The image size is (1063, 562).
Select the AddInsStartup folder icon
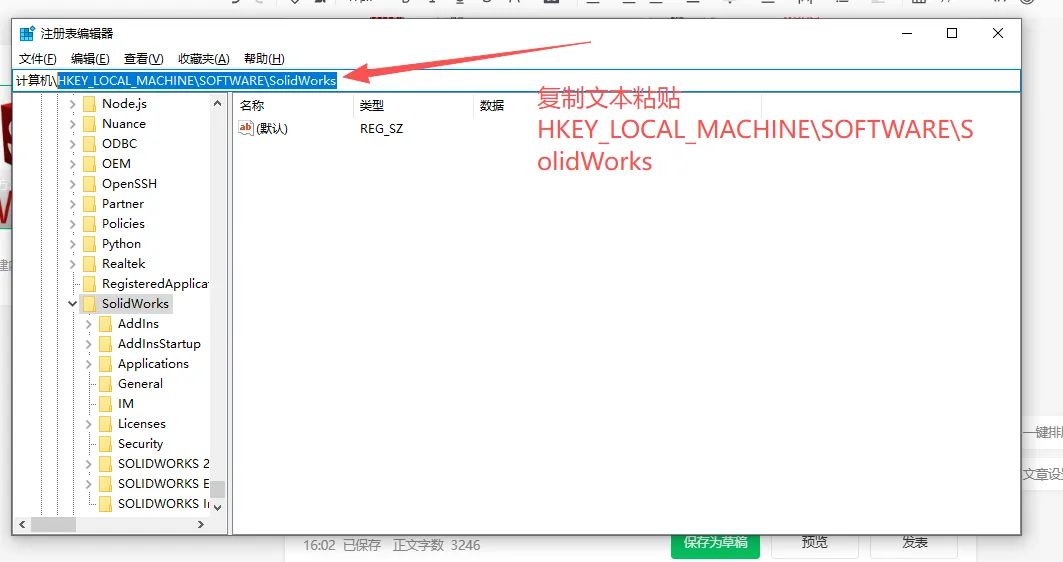pos(105,344)
